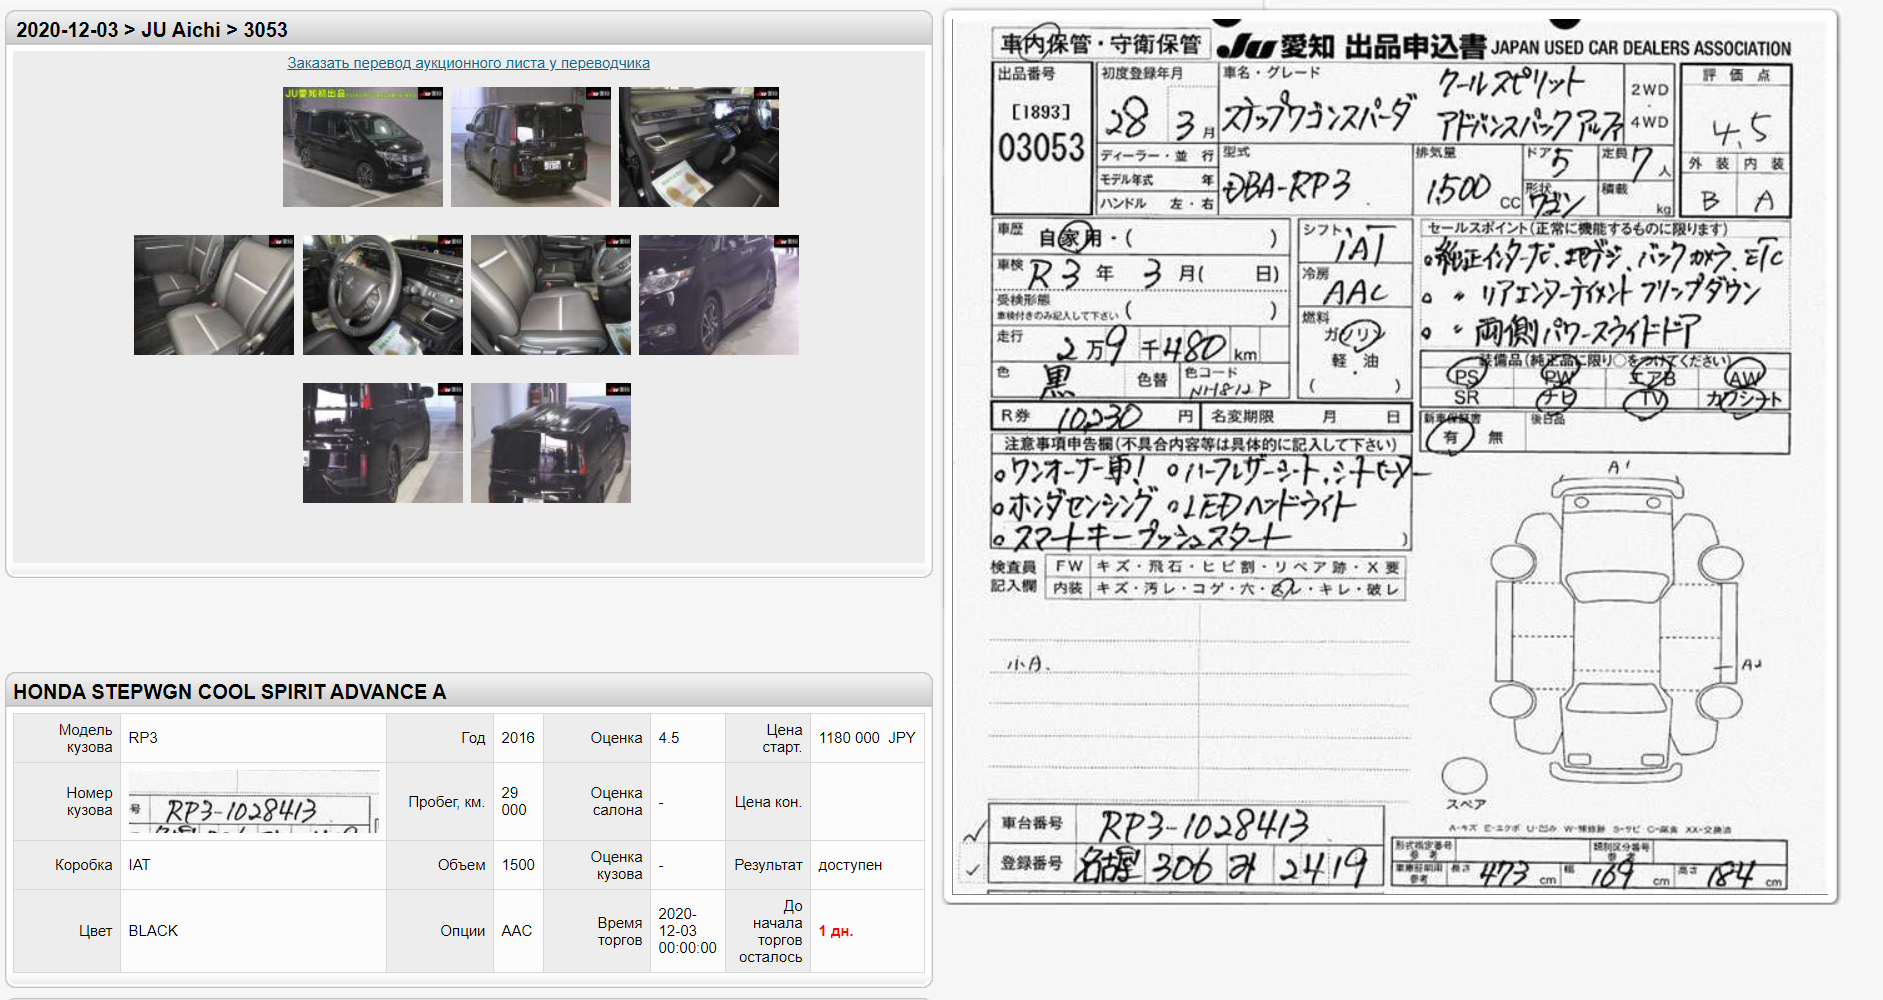The width and height of the screenshot is (1883, 1000).
Task: Select the 'Цена старт.' label
Action: (783, 738)
